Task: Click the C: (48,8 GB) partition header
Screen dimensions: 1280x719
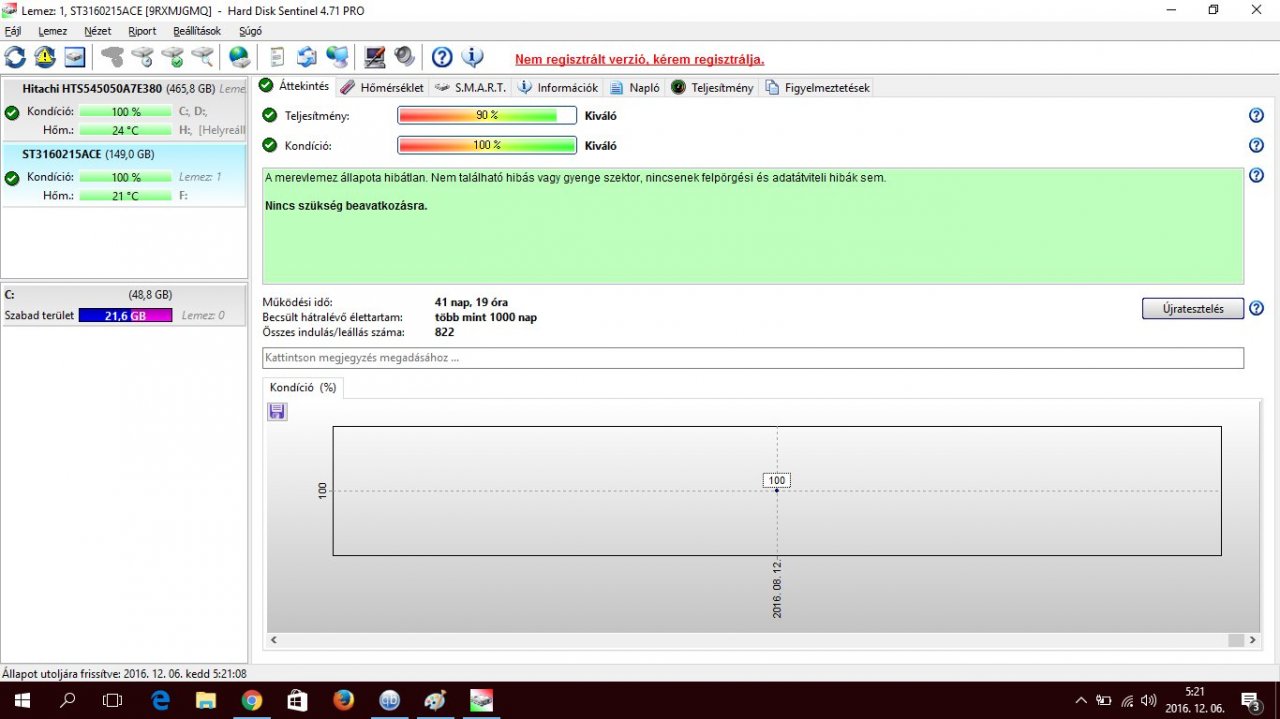Action: tap(124, 295)
